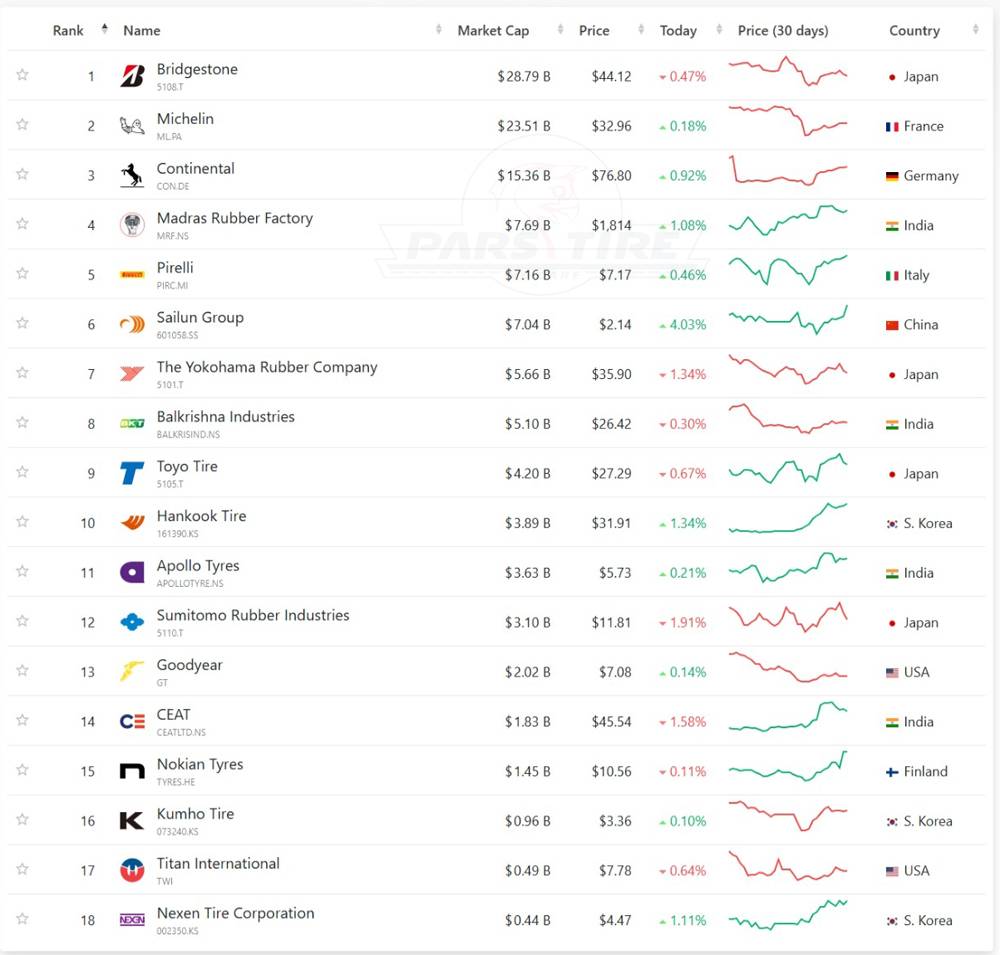Click the Rank column header label
Image resolution: width=1000 pixels, height=955 pixels.
pyautogui.click(x=68, y=31)
